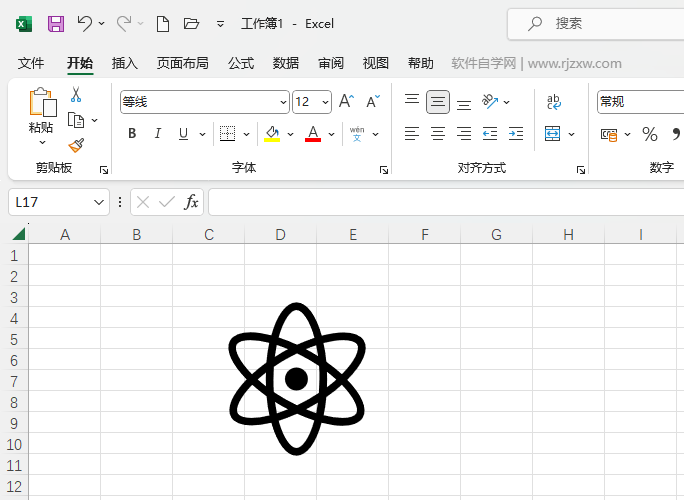
Task: Create a new blank workbook
Action: pos(163,24)
